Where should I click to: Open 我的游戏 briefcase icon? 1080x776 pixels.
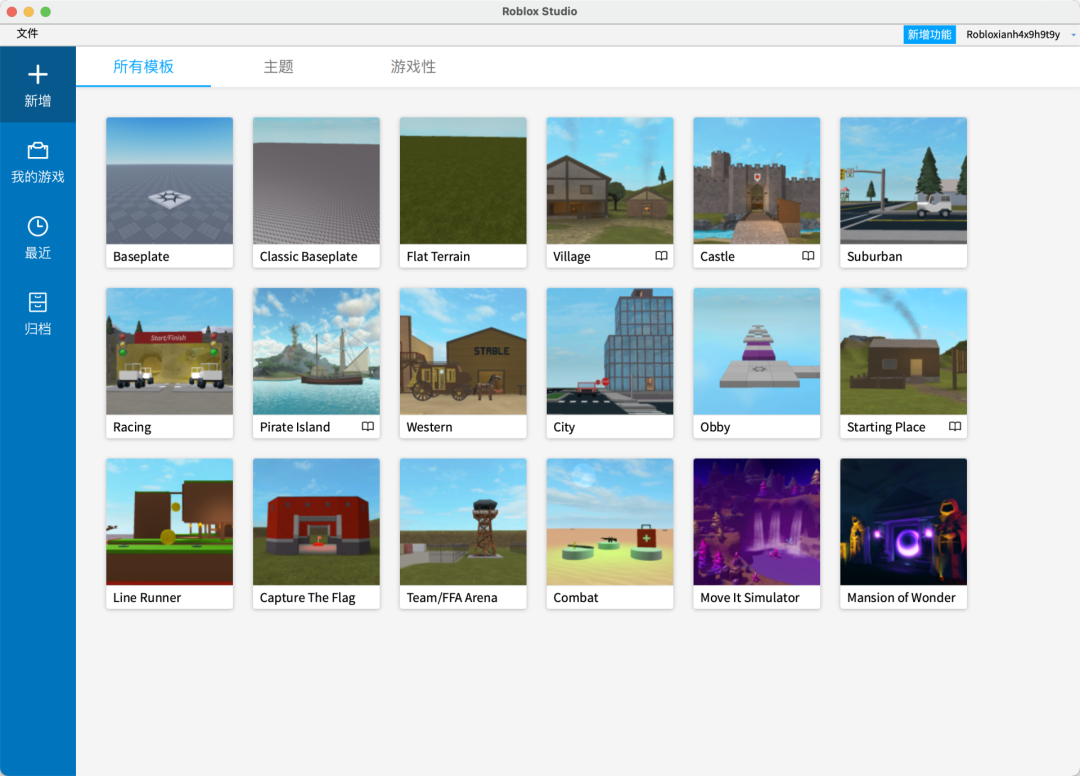point(38,150)
